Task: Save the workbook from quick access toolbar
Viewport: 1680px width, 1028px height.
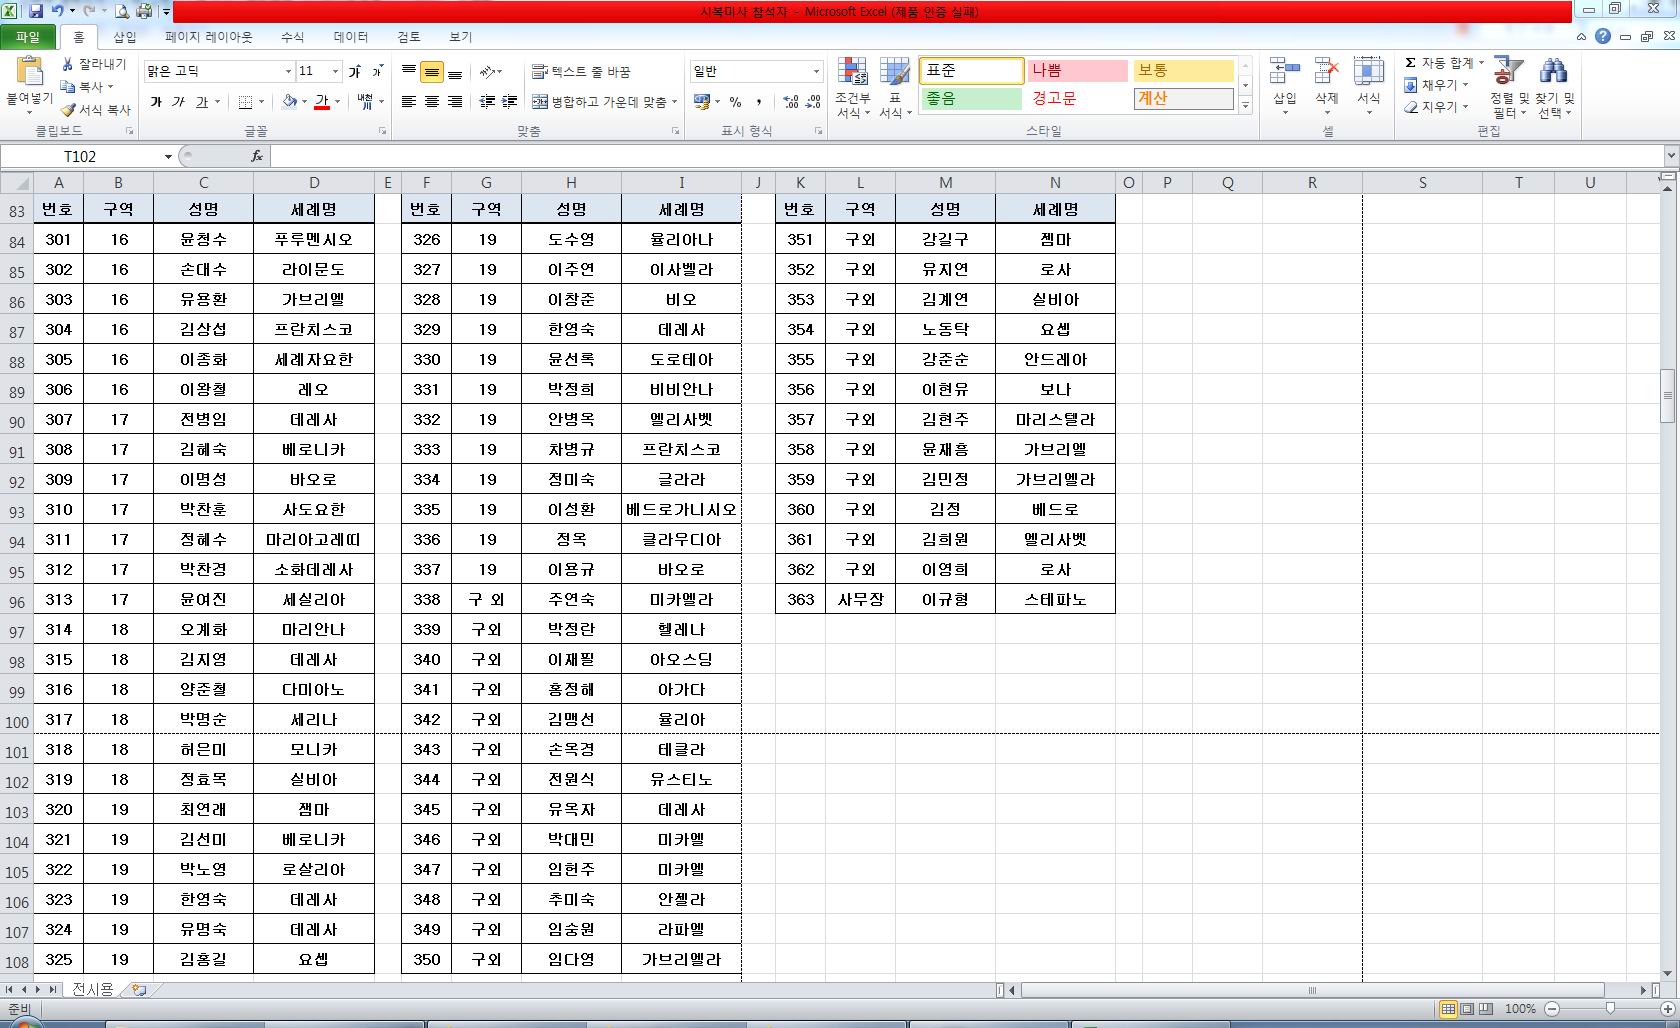Action: click(x=35, y=11)
